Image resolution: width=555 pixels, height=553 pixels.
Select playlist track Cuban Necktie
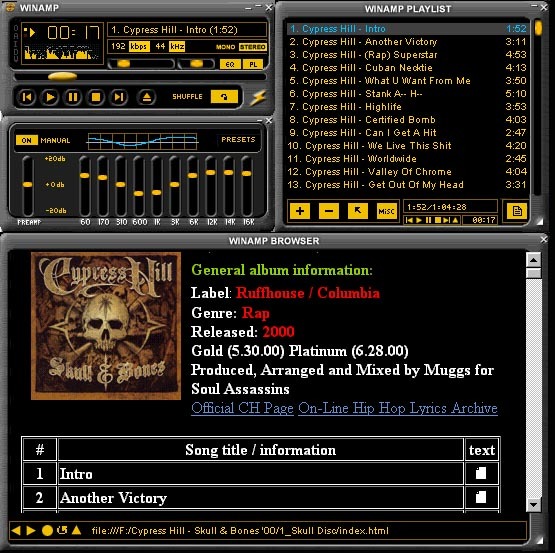pyautogui.click(x=408, y=68)
